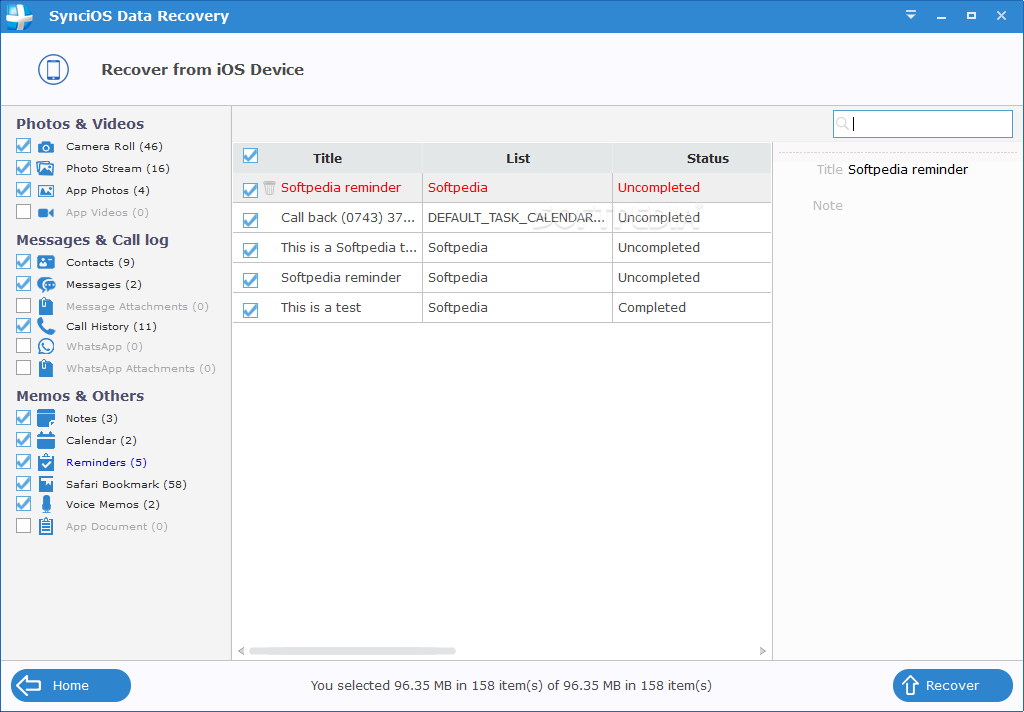
Task: Click the iOS device phone icon
Action: tap(54, 69)
